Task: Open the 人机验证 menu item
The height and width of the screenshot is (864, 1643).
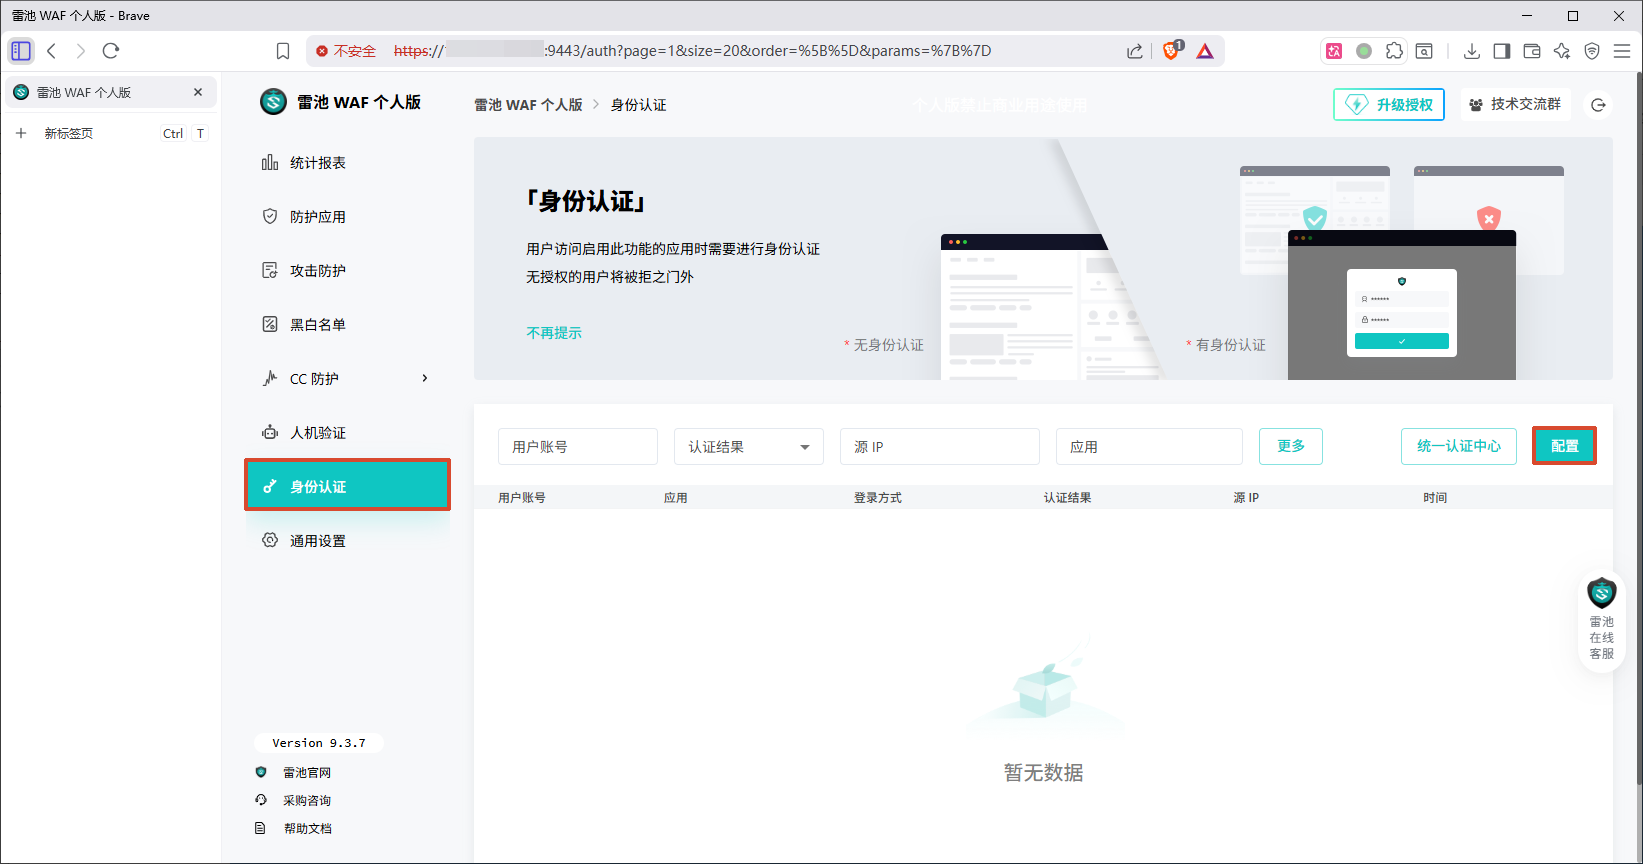Action: (347, 433)
